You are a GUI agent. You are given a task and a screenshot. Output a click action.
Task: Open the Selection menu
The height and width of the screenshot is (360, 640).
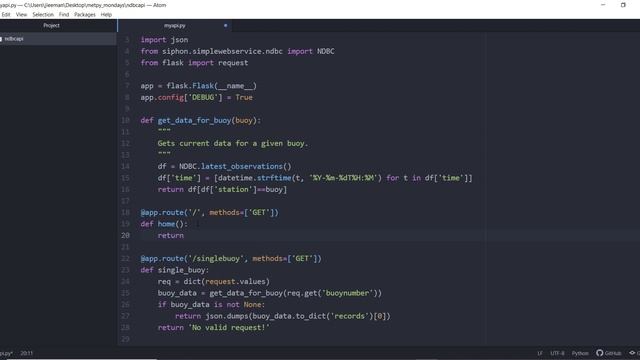click(x=43, y=14)
